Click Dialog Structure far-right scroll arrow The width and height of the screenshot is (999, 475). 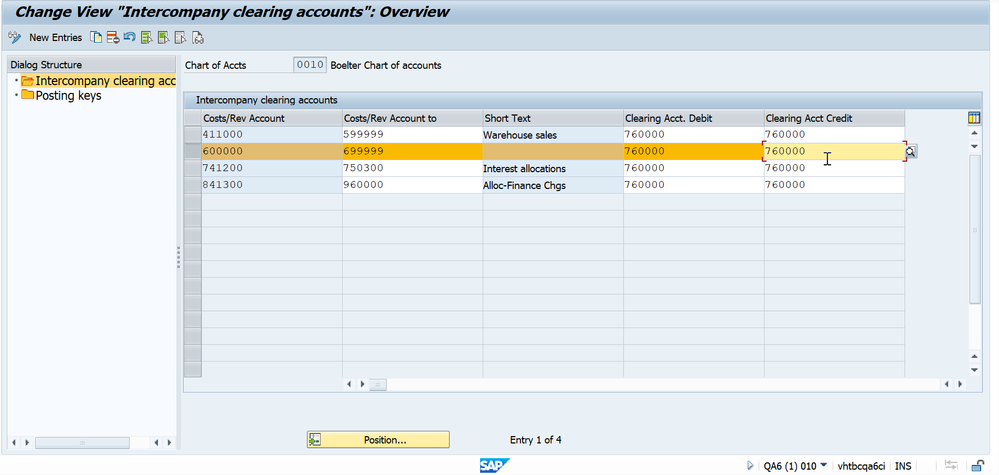click(x=169, y=443)
